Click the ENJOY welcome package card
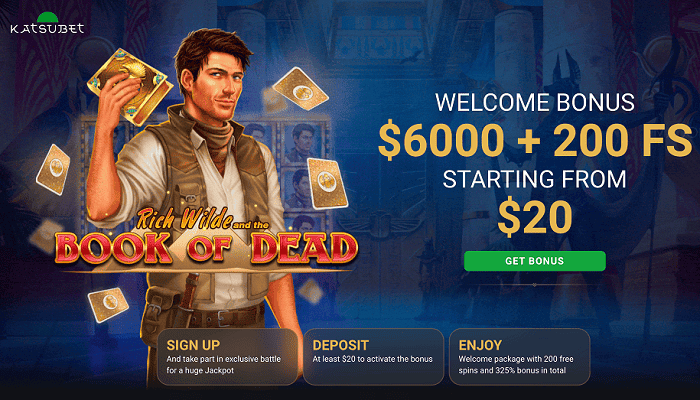This screenshot has width=700, height=400. point(519,357)
